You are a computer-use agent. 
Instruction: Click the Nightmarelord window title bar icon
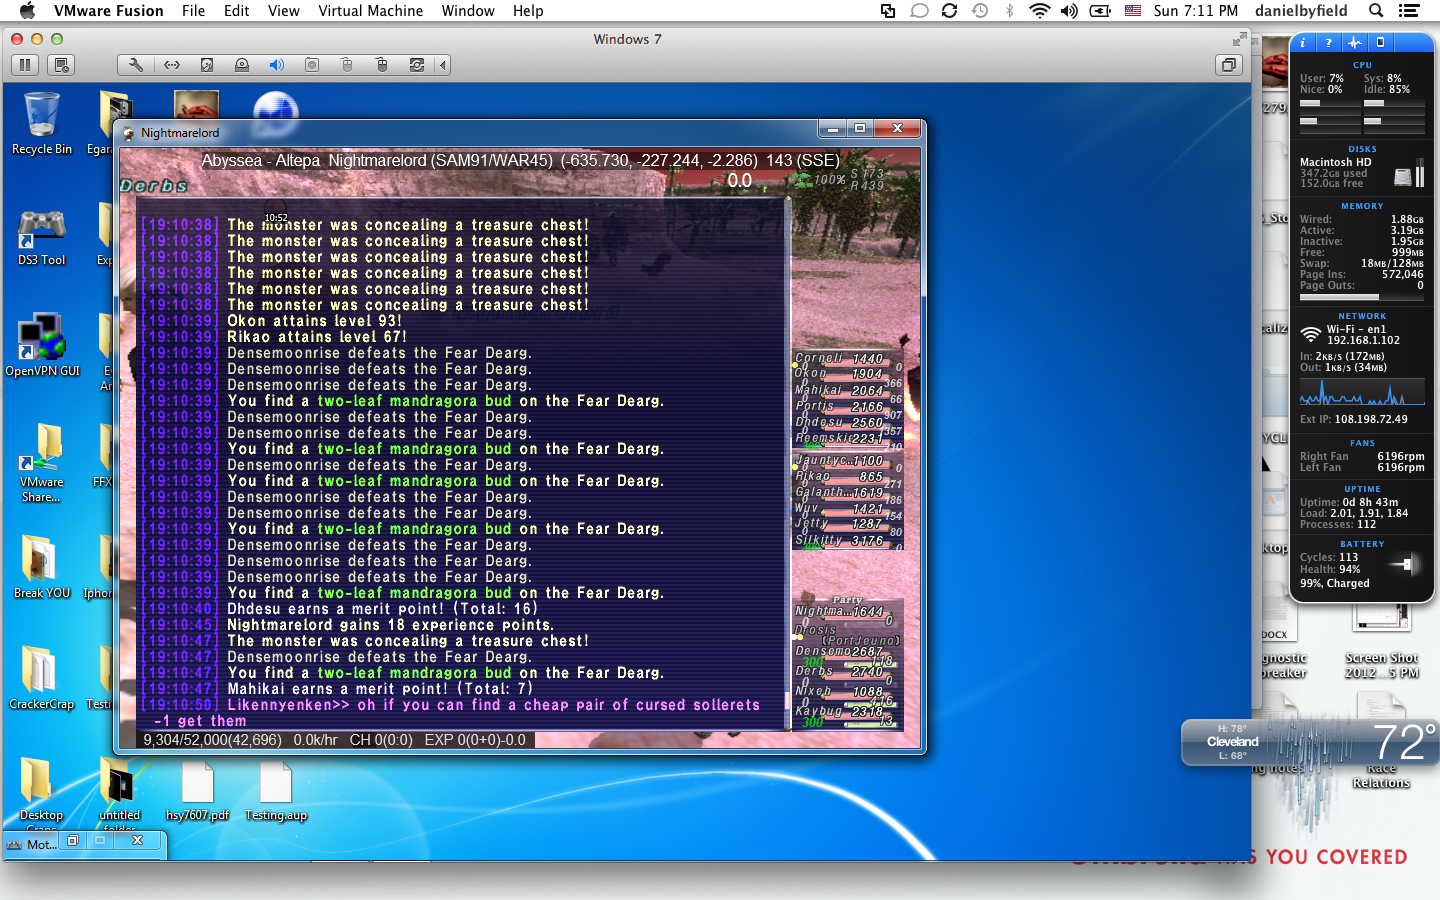click(x=128, y=132)
